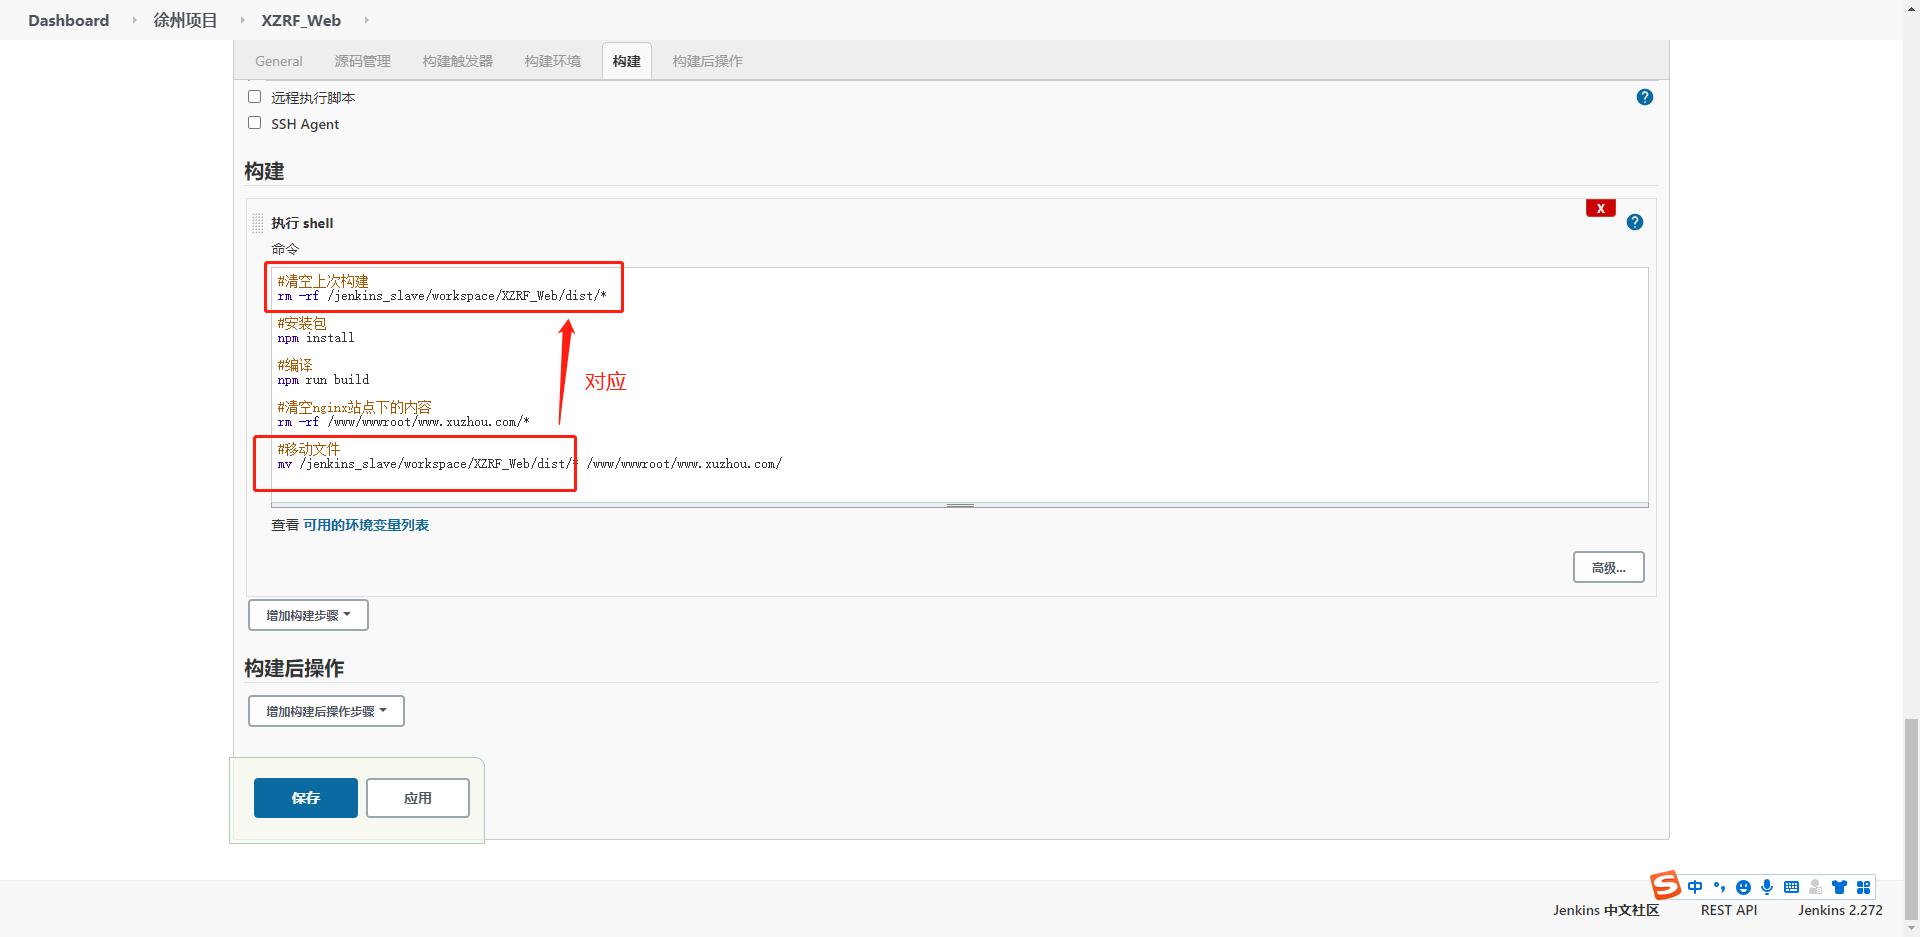Click the 保存 save button
The image size is (1920, 937).
click(x=305, y=798)
